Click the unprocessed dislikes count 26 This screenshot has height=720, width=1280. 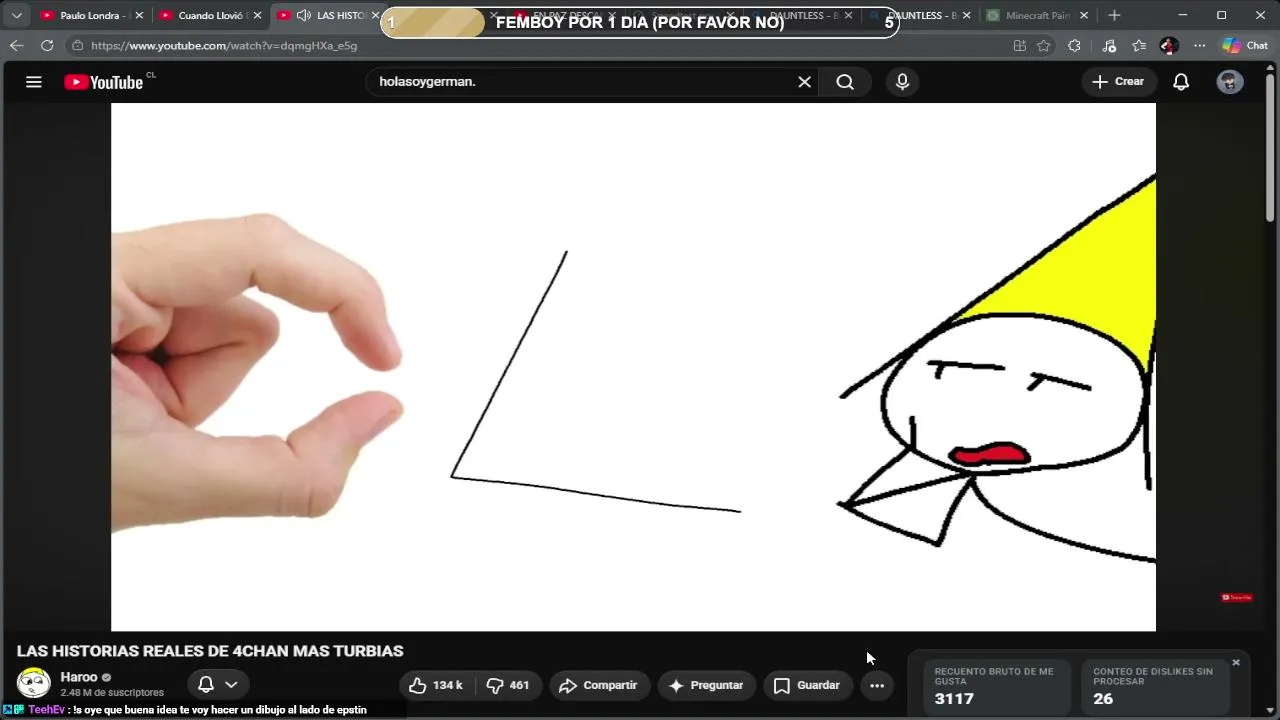[x=1103, y=699]
